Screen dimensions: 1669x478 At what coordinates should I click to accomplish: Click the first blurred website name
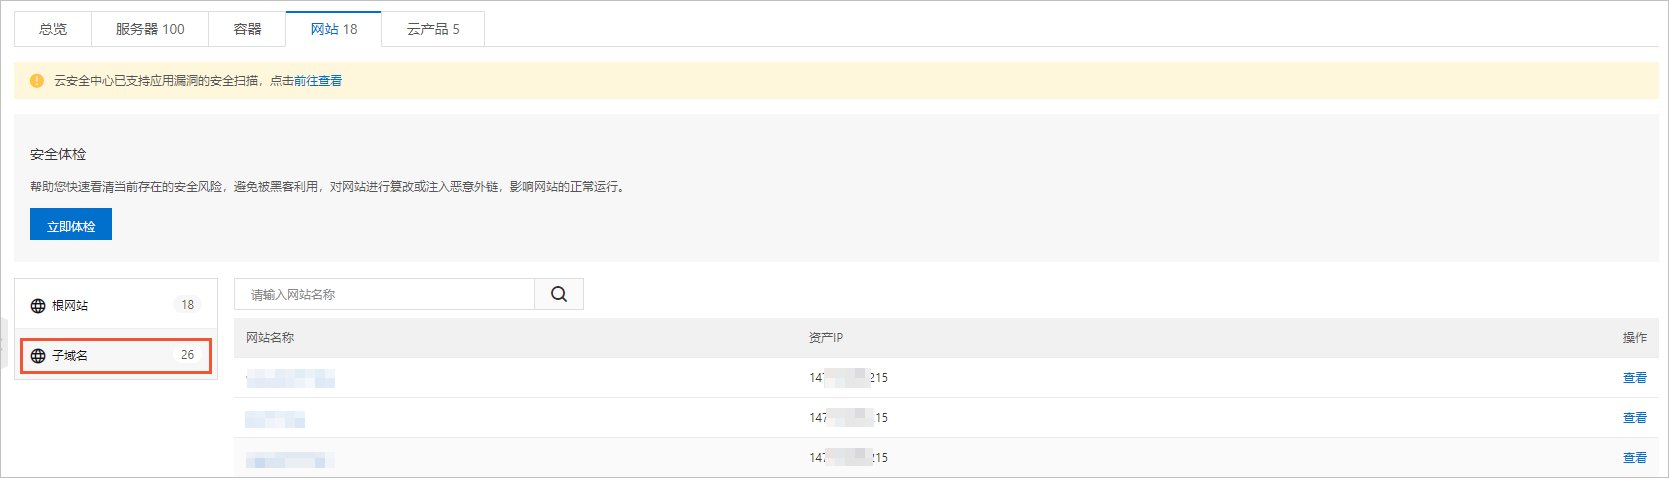(290, 378)
